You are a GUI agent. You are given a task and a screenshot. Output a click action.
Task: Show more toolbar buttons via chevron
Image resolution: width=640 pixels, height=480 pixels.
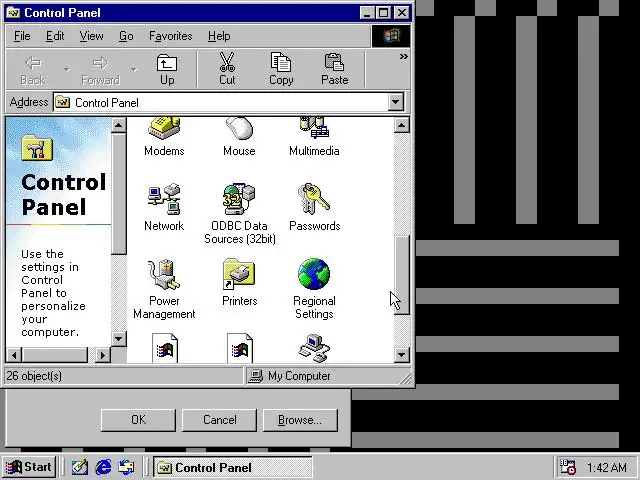[403, 57]
